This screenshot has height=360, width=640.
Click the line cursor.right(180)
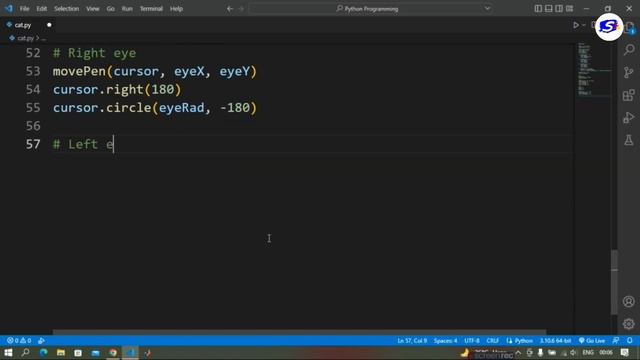click(x=117, y=89)
